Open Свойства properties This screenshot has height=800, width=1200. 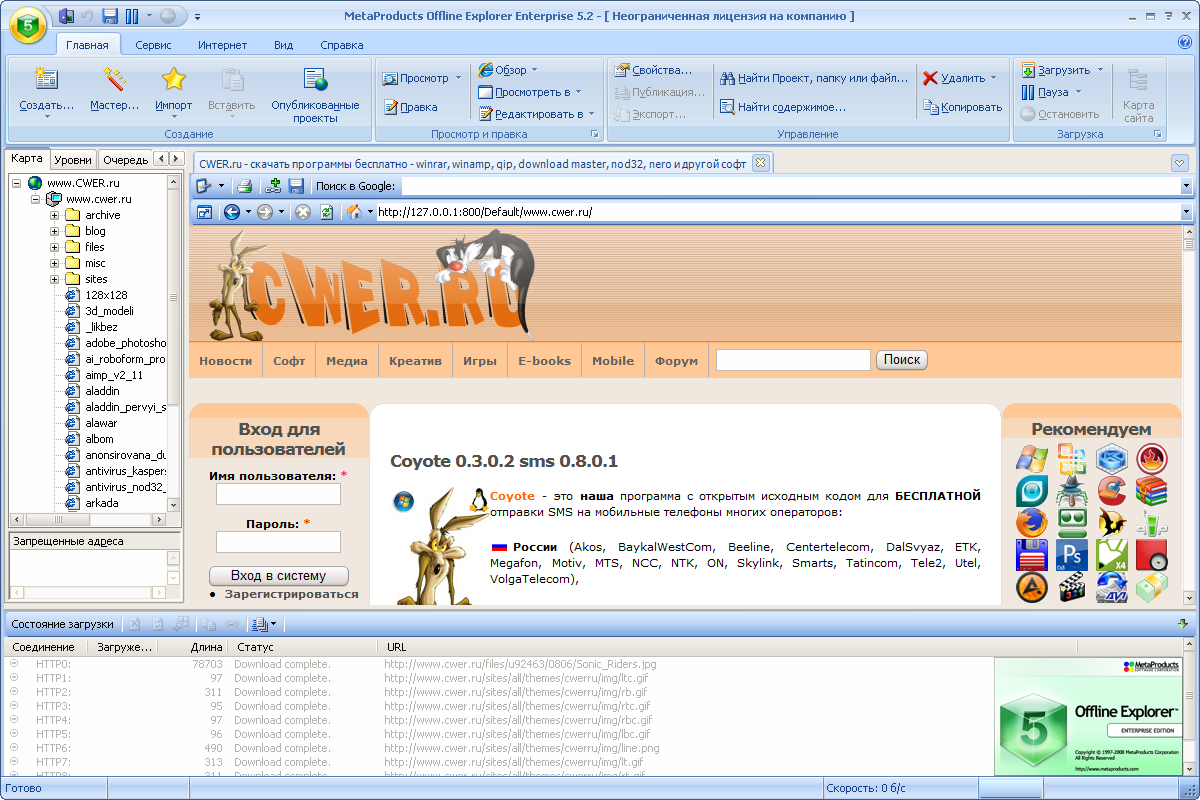pos(653,70)
